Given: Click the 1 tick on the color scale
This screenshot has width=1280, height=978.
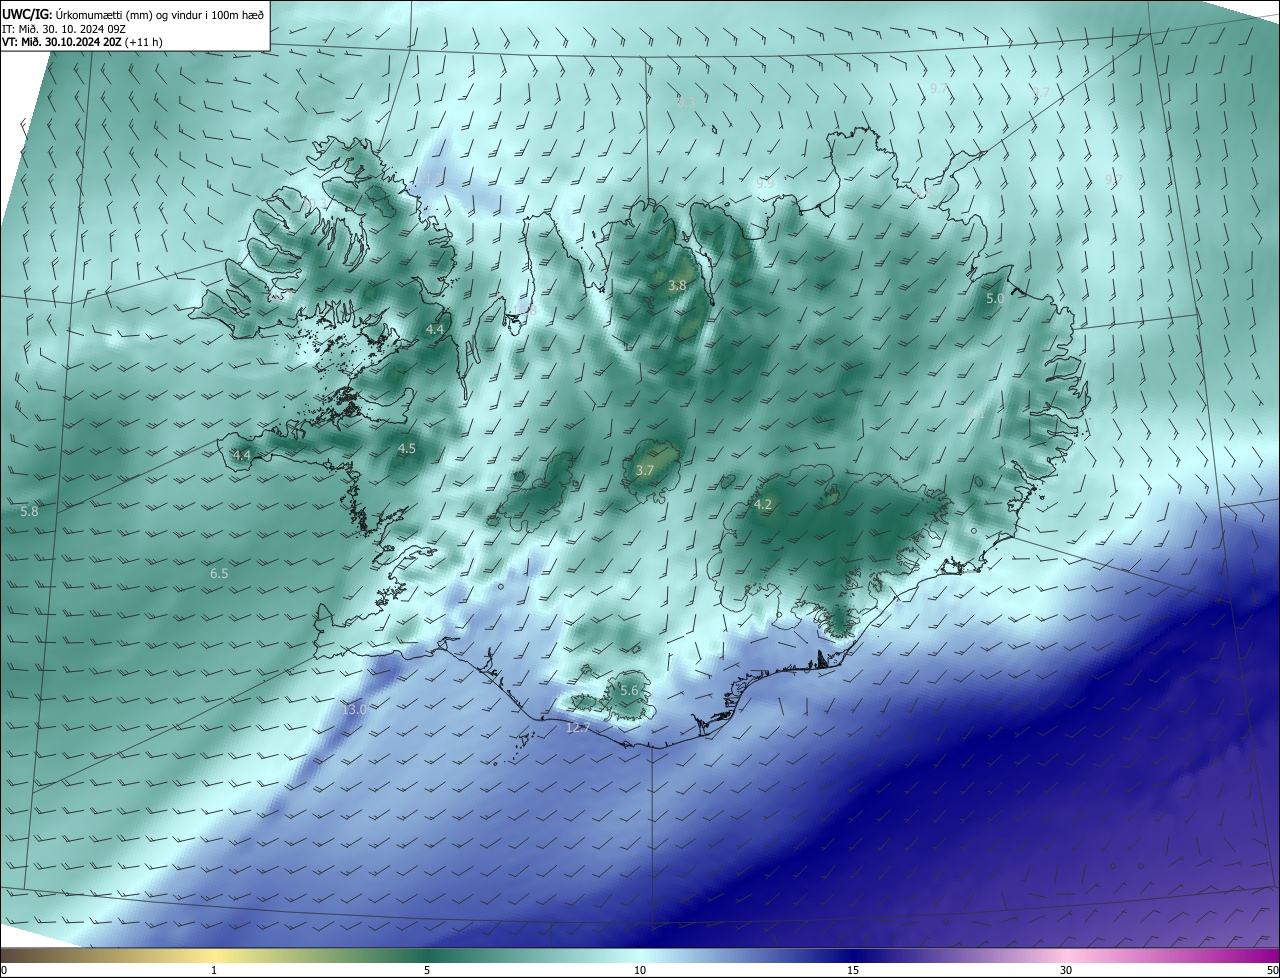Looking at the screenshot, I should click(214, 970).
